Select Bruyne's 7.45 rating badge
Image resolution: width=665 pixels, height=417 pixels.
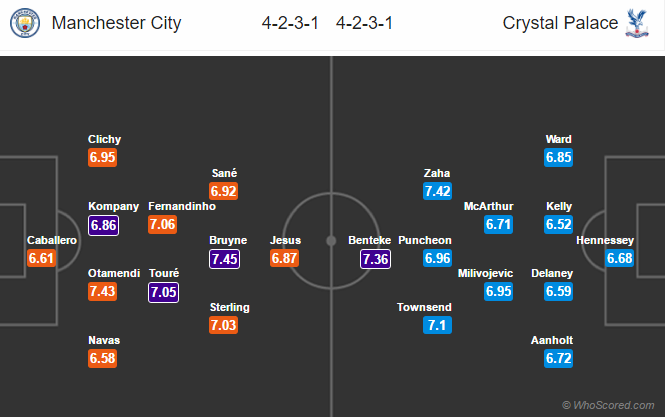[x=224, y=259]
